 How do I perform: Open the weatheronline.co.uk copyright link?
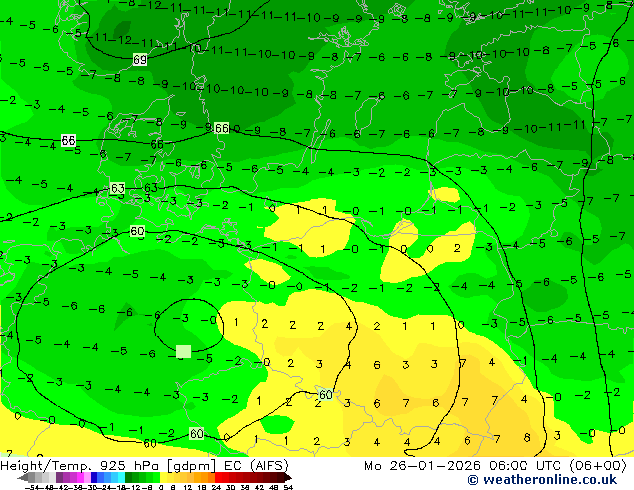pyautogui.click(x=542, y=479)
